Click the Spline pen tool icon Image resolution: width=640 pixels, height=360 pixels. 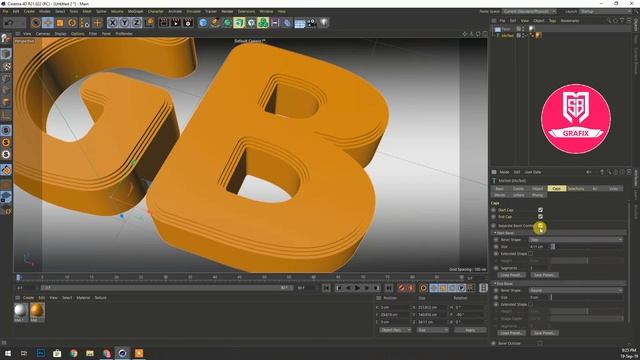coord(215,23)
